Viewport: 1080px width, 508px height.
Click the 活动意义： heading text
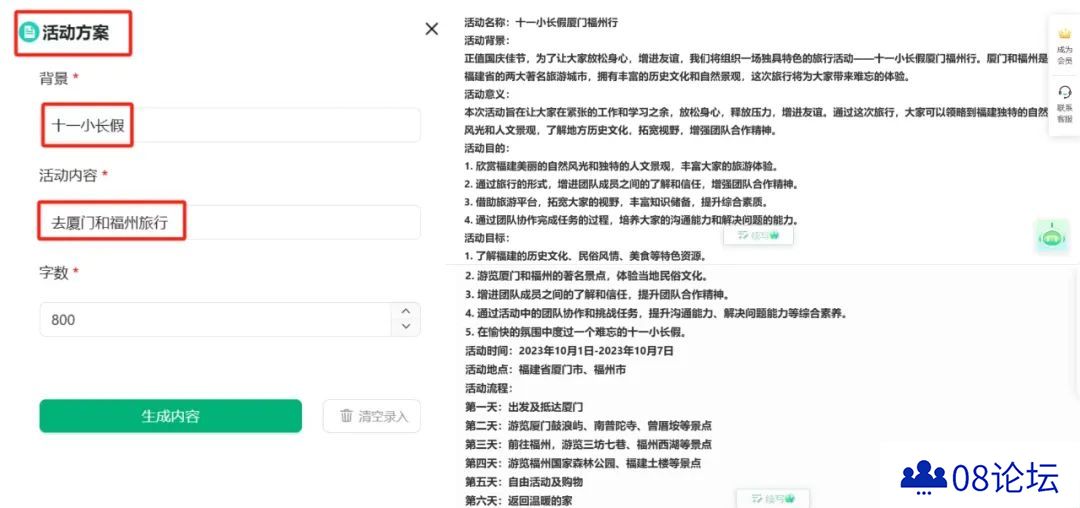point(487,94)
